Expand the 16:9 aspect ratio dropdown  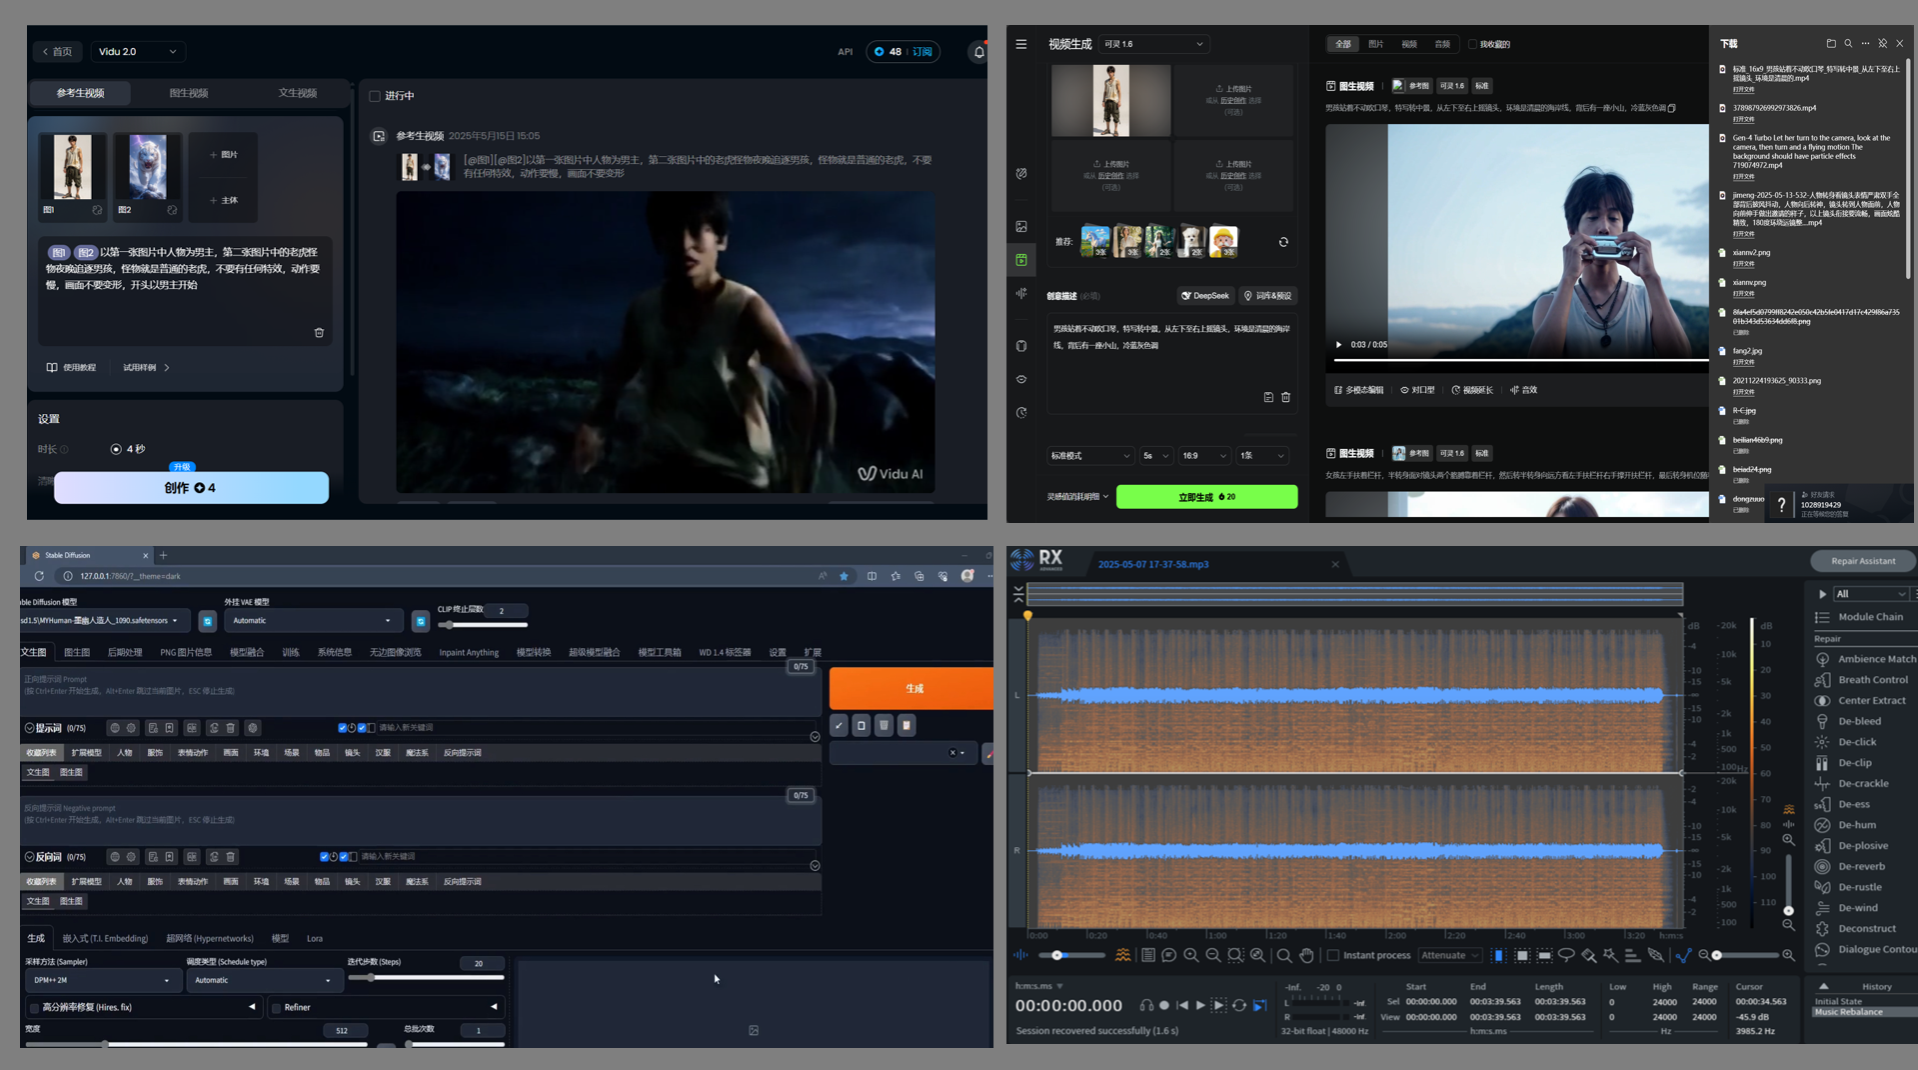(x=1203, y=456)
